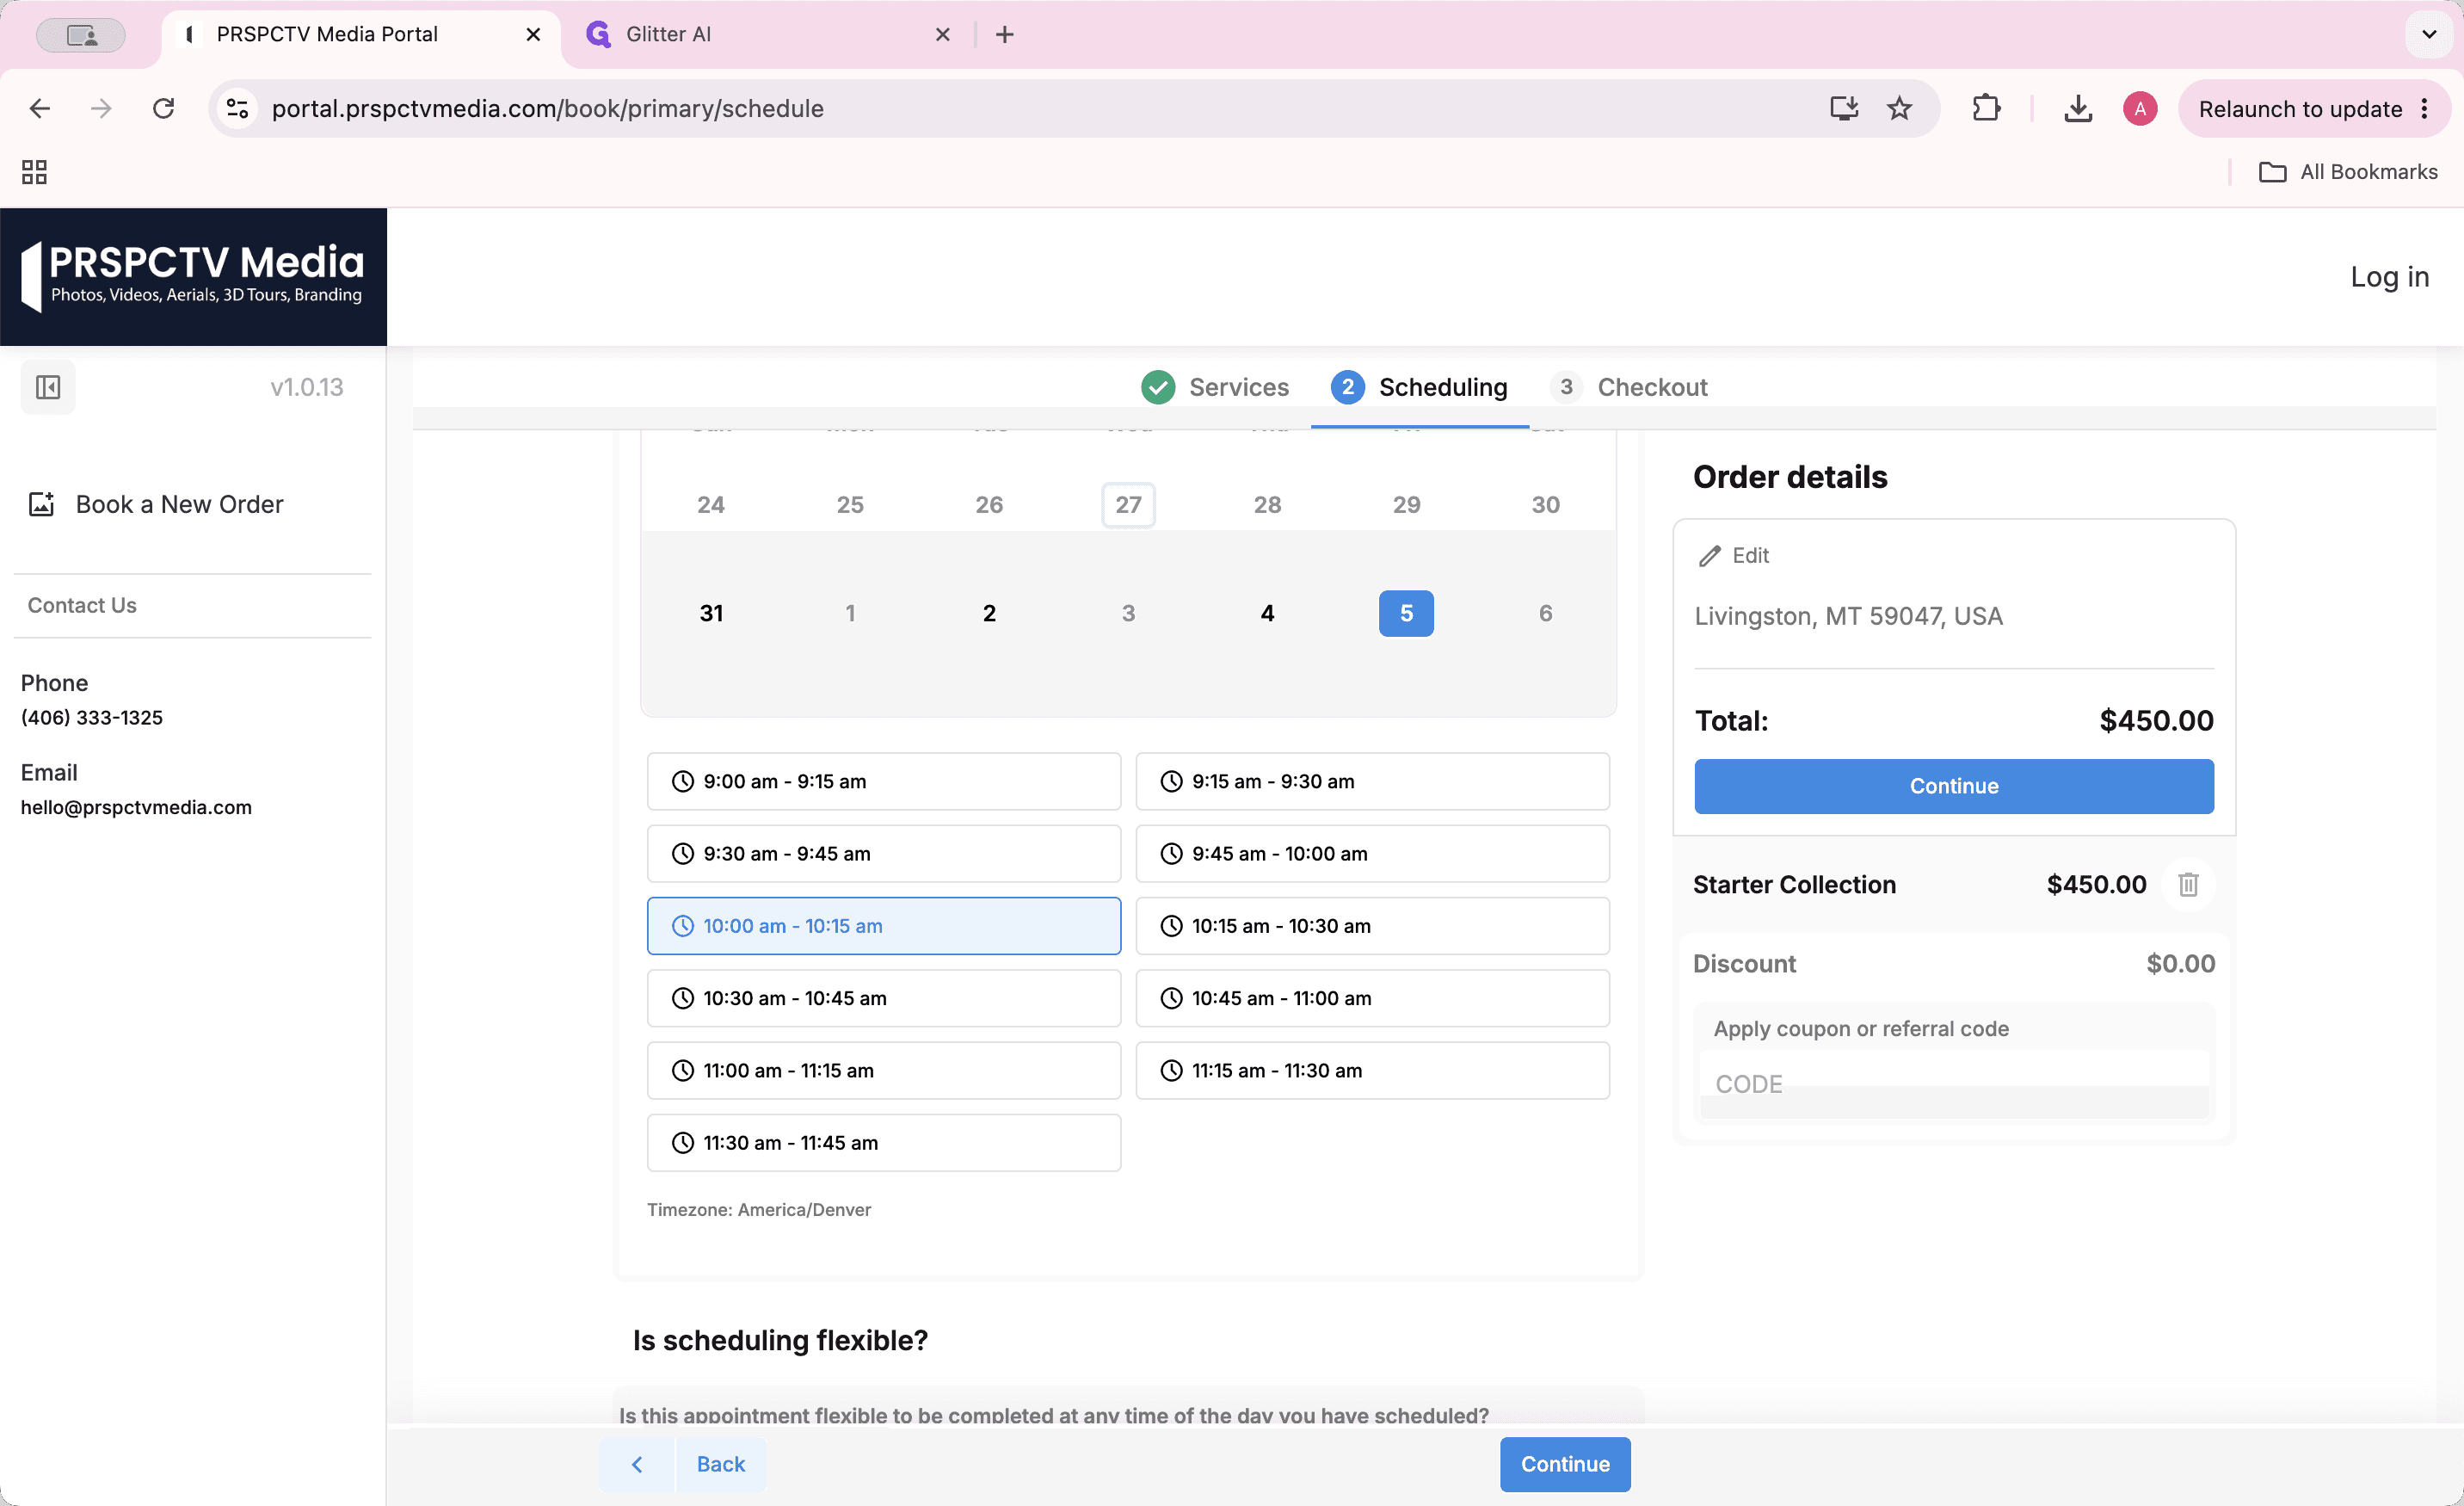Image resolution: width=2464 pixels, height=1506 pixels.
Task: Select the 9:15 am - 9:30 am slot
Action: tap(1372, 781)
